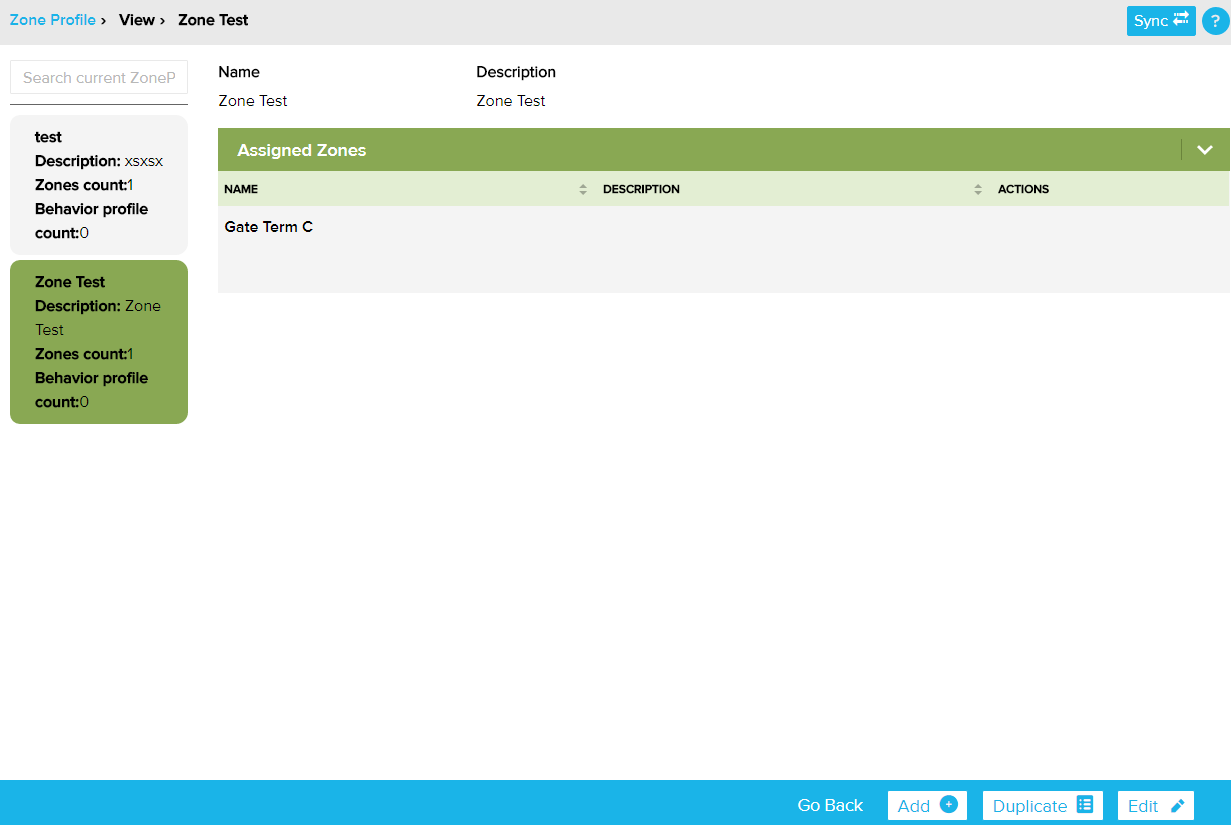
Task: Collapse the Assigned Zones panel chevron
Action: (x=1204, y=149)
